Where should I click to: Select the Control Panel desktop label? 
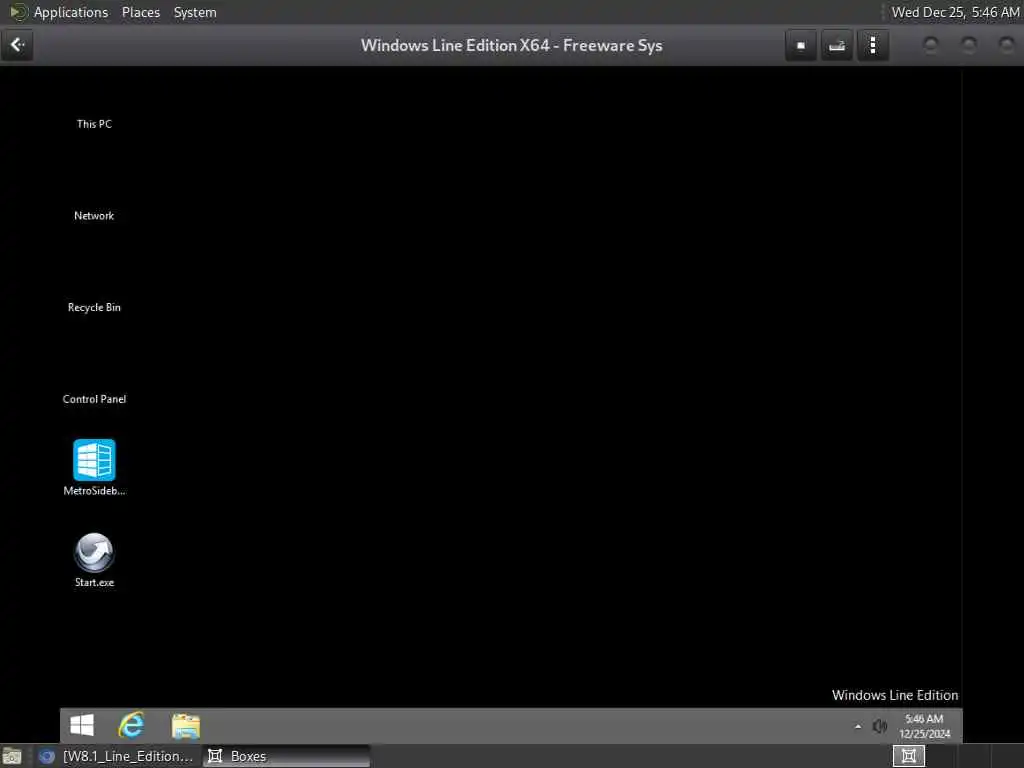pos(94,399)
